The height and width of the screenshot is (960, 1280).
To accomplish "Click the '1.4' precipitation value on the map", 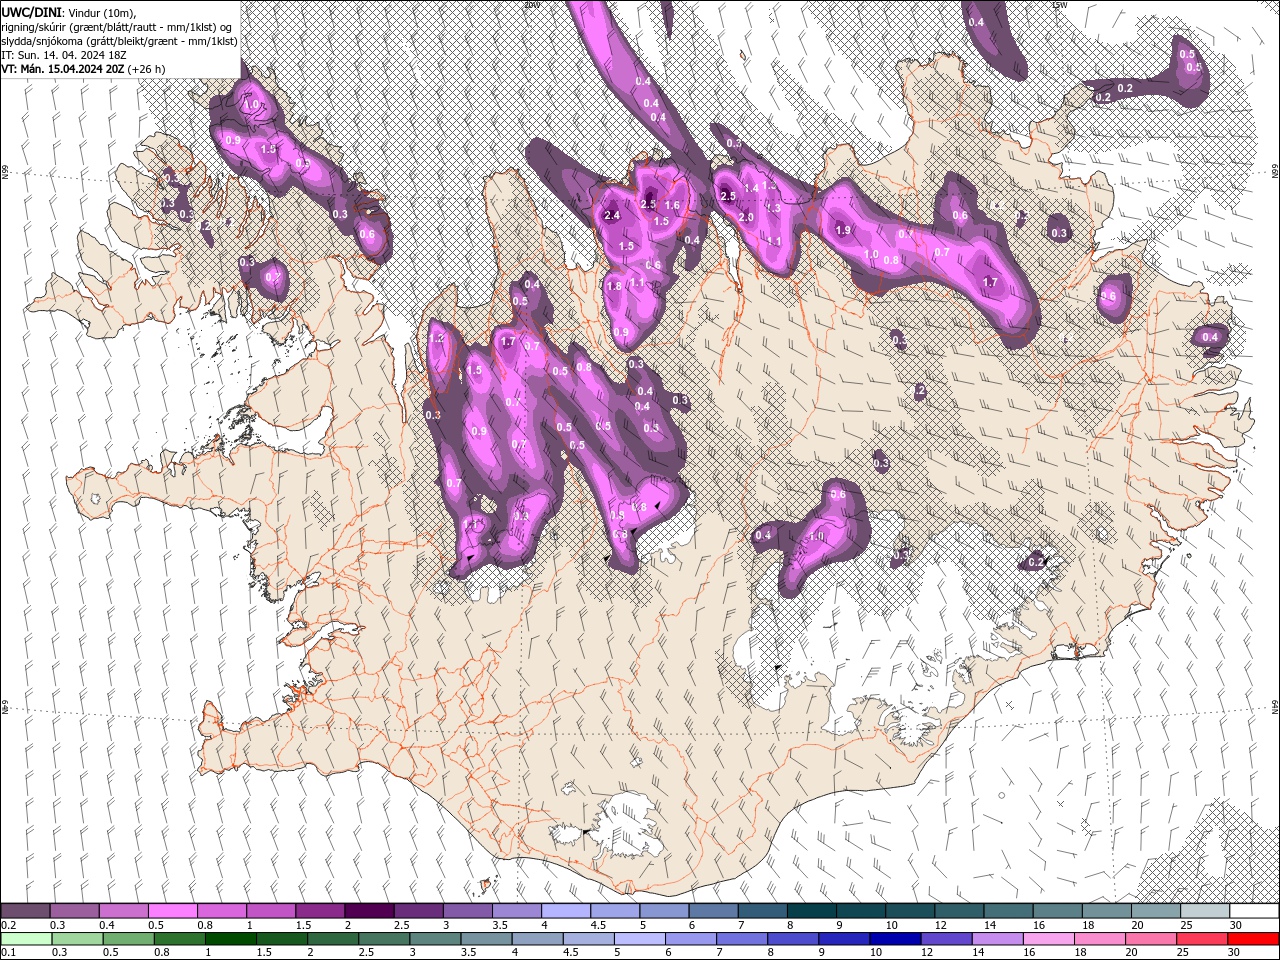I will click(751, 188).
